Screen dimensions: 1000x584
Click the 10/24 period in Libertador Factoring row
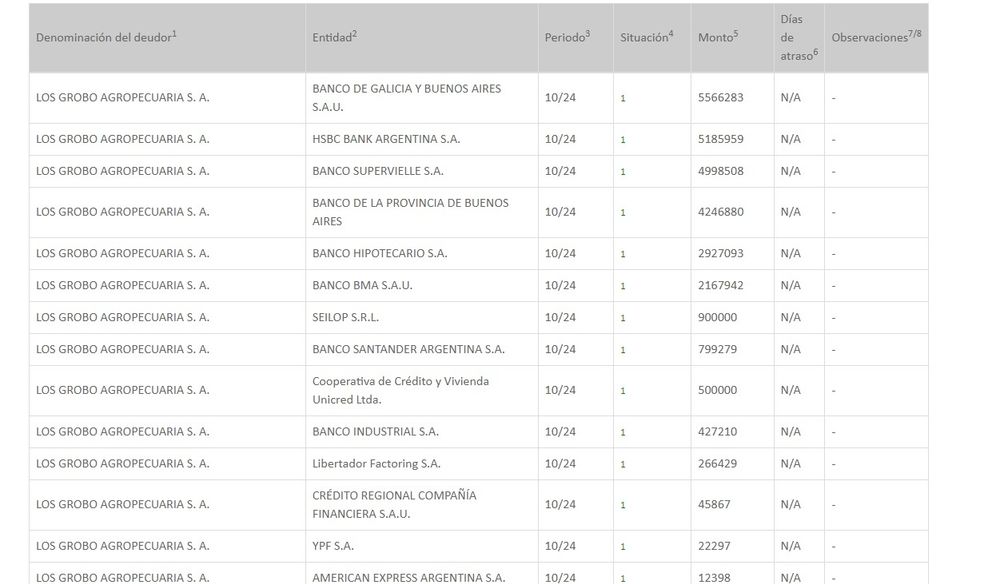pyautogui.click(x=560, y=464)
